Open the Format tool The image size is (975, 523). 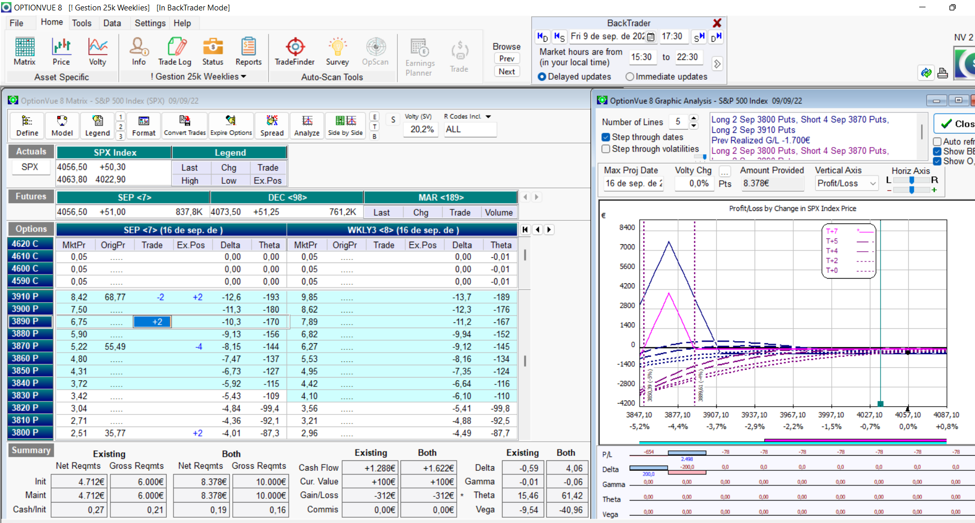click(x=144, y=126)
